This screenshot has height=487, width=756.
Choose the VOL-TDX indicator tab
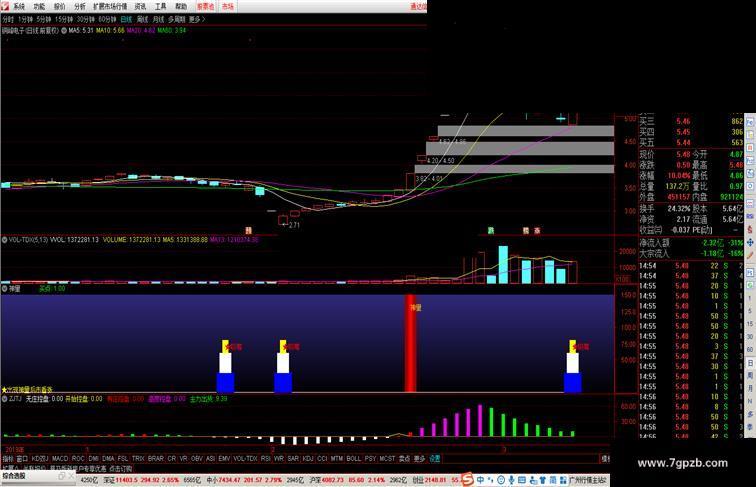pyautogui.click(x=245, y=459)
